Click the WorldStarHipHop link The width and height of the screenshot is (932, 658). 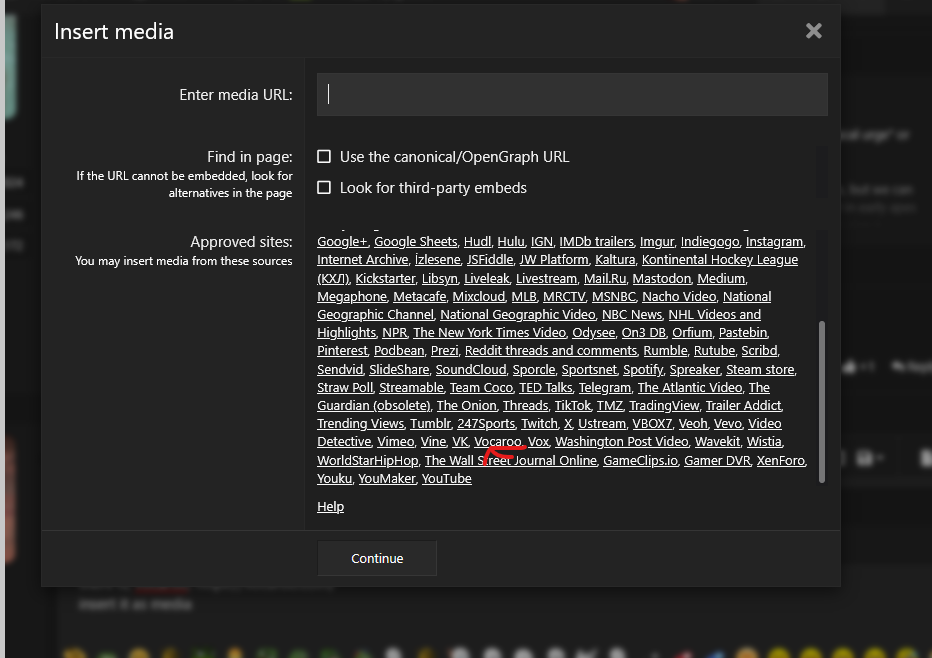point(367,461)
